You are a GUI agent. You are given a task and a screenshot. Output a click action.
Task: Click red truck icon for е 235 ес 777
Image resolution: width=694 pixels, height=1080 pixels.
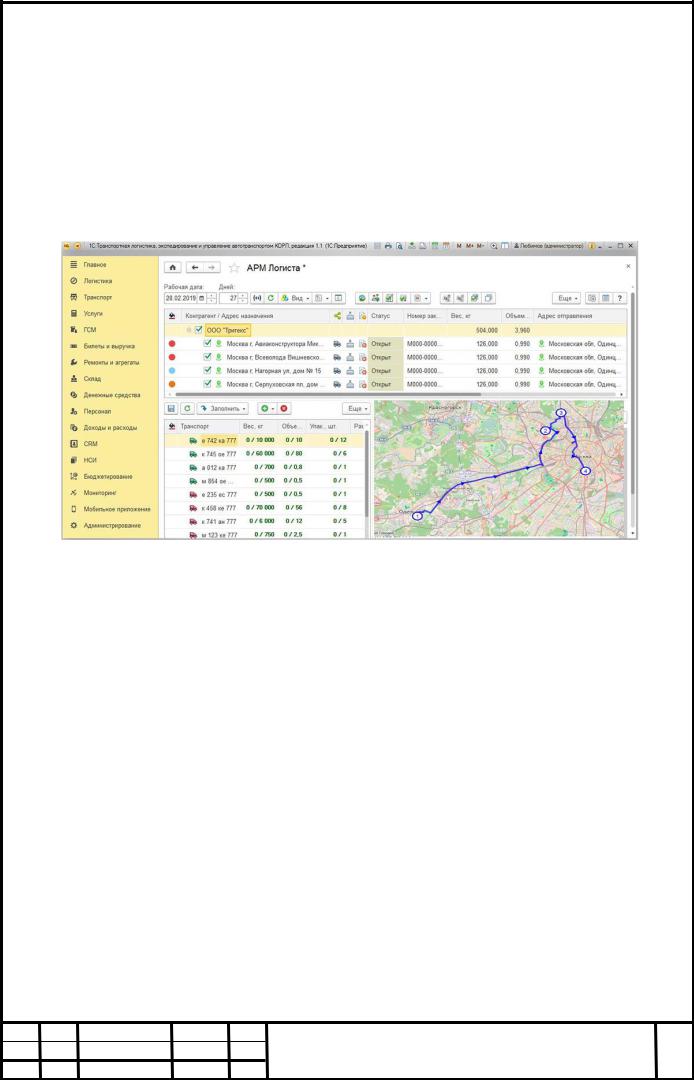(x=193, y=494)
